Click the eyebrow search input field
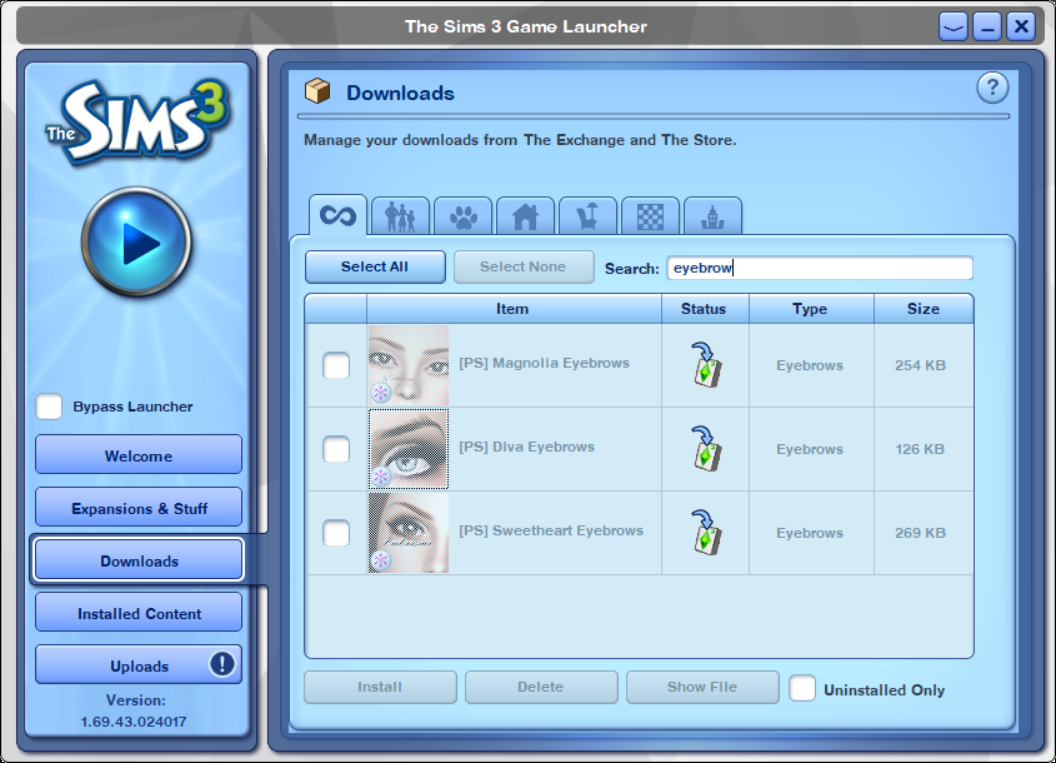Screen dimensions: 1056x763 [820, 267]
